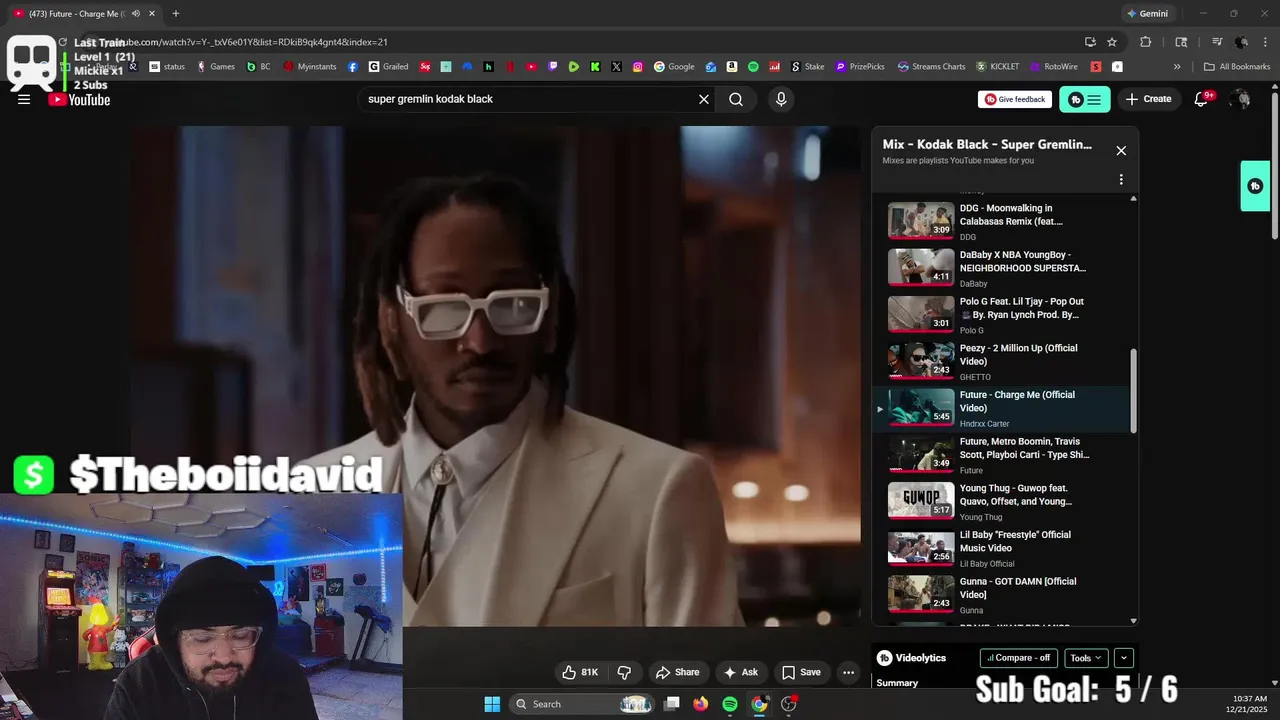Open the Google bookmark
The height and width of the screenshot is (720, 1280).
pyautogui.click(x=674, y=67)
